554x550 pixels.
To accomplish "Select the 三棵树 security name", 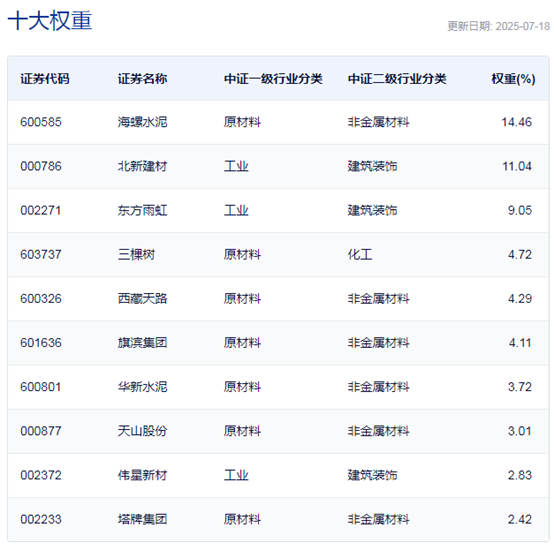I will (x=136, y=255).
